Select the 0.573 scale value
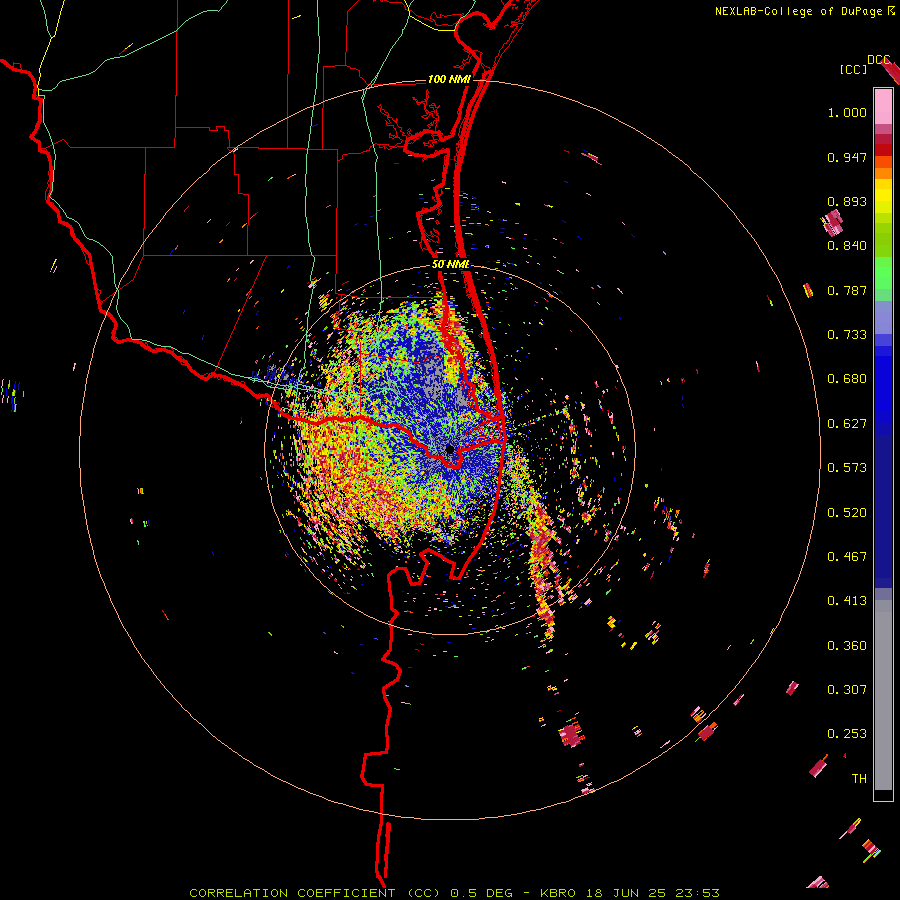 coord(847,468)
